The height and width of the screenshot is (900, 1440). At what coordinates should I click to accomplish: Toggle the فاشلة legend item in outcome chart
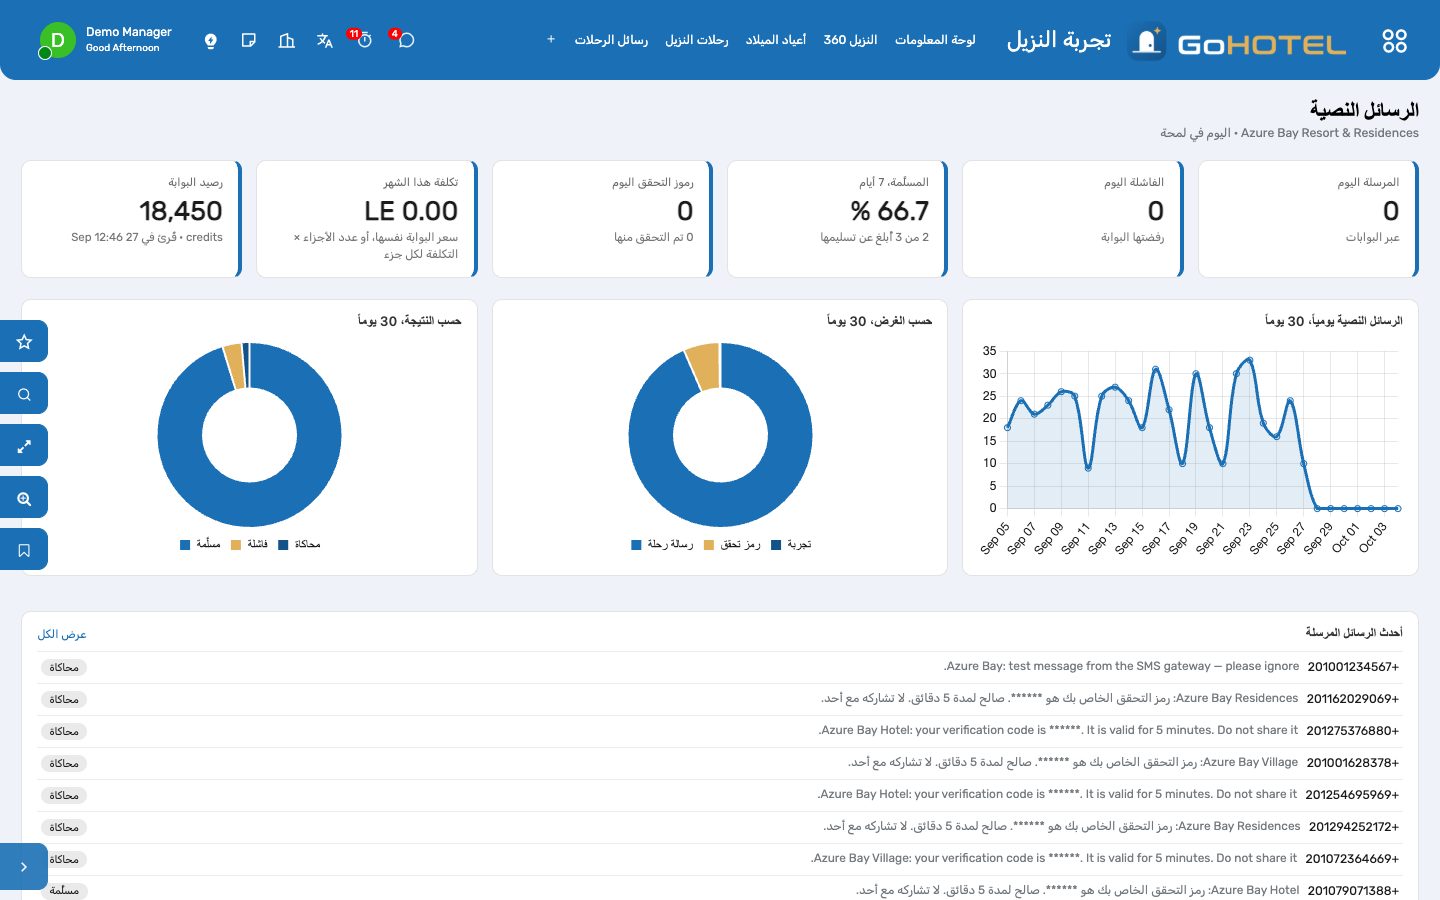249,544
